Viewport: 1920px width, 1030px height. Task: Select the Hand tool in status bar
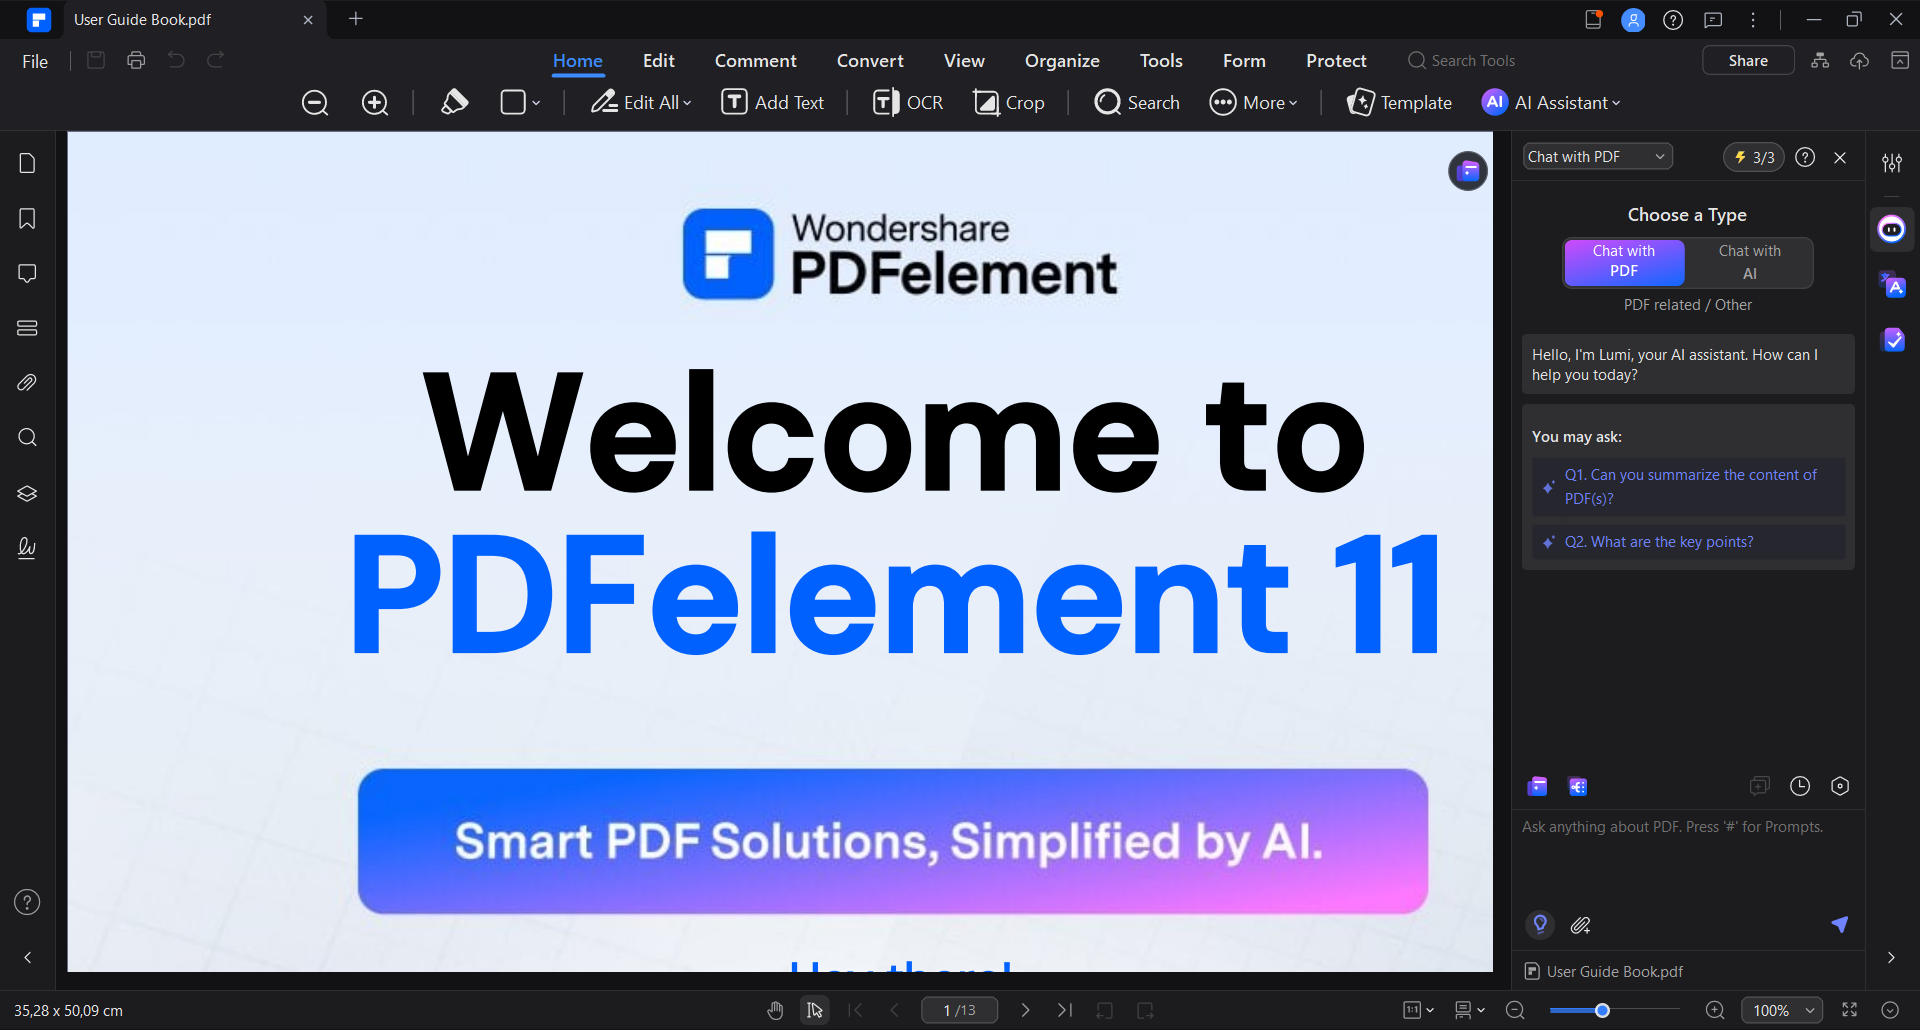click(x=775, y=1011)
